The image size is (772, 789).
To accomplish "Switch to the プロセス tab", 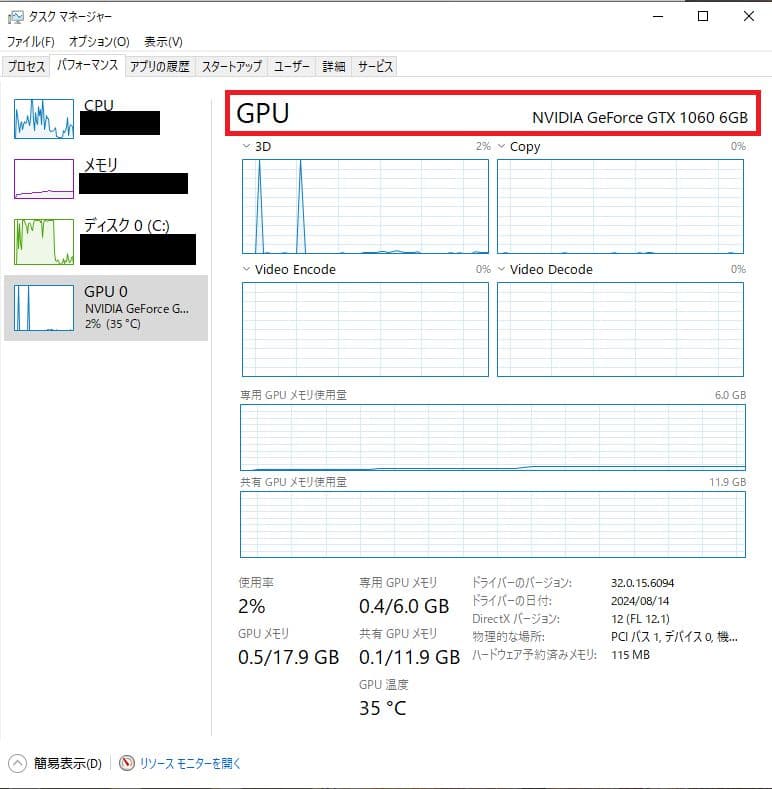I will (26, 66).
